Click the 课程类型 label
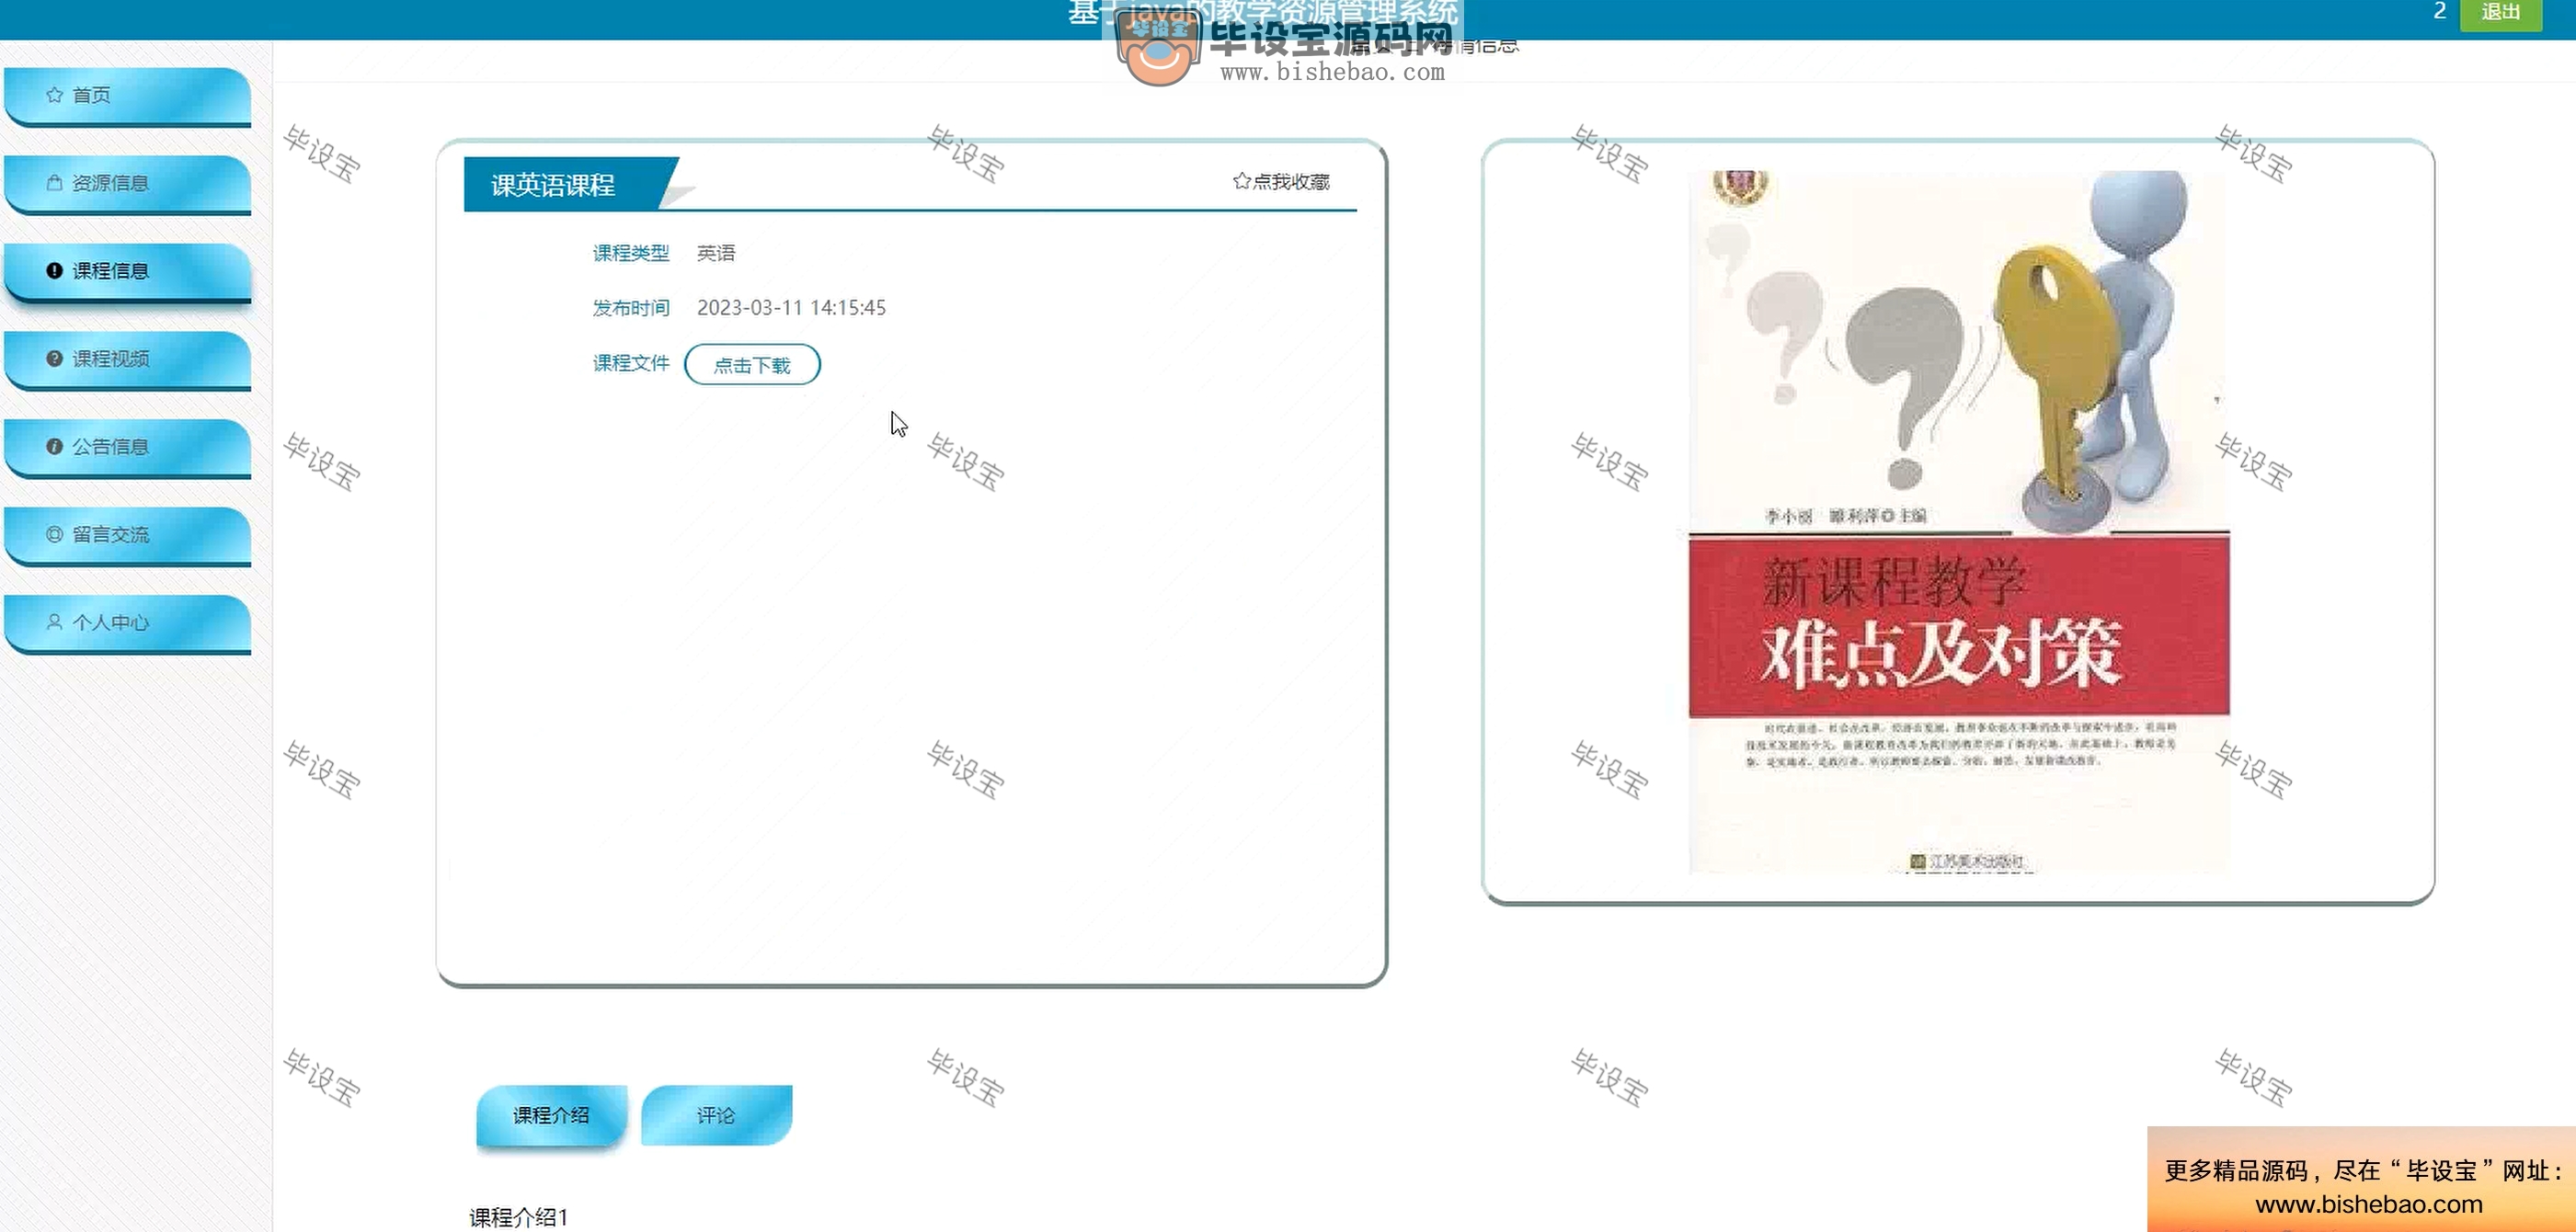The width and height of the screenshot is (2576, 1232). [x=630, y=253]
